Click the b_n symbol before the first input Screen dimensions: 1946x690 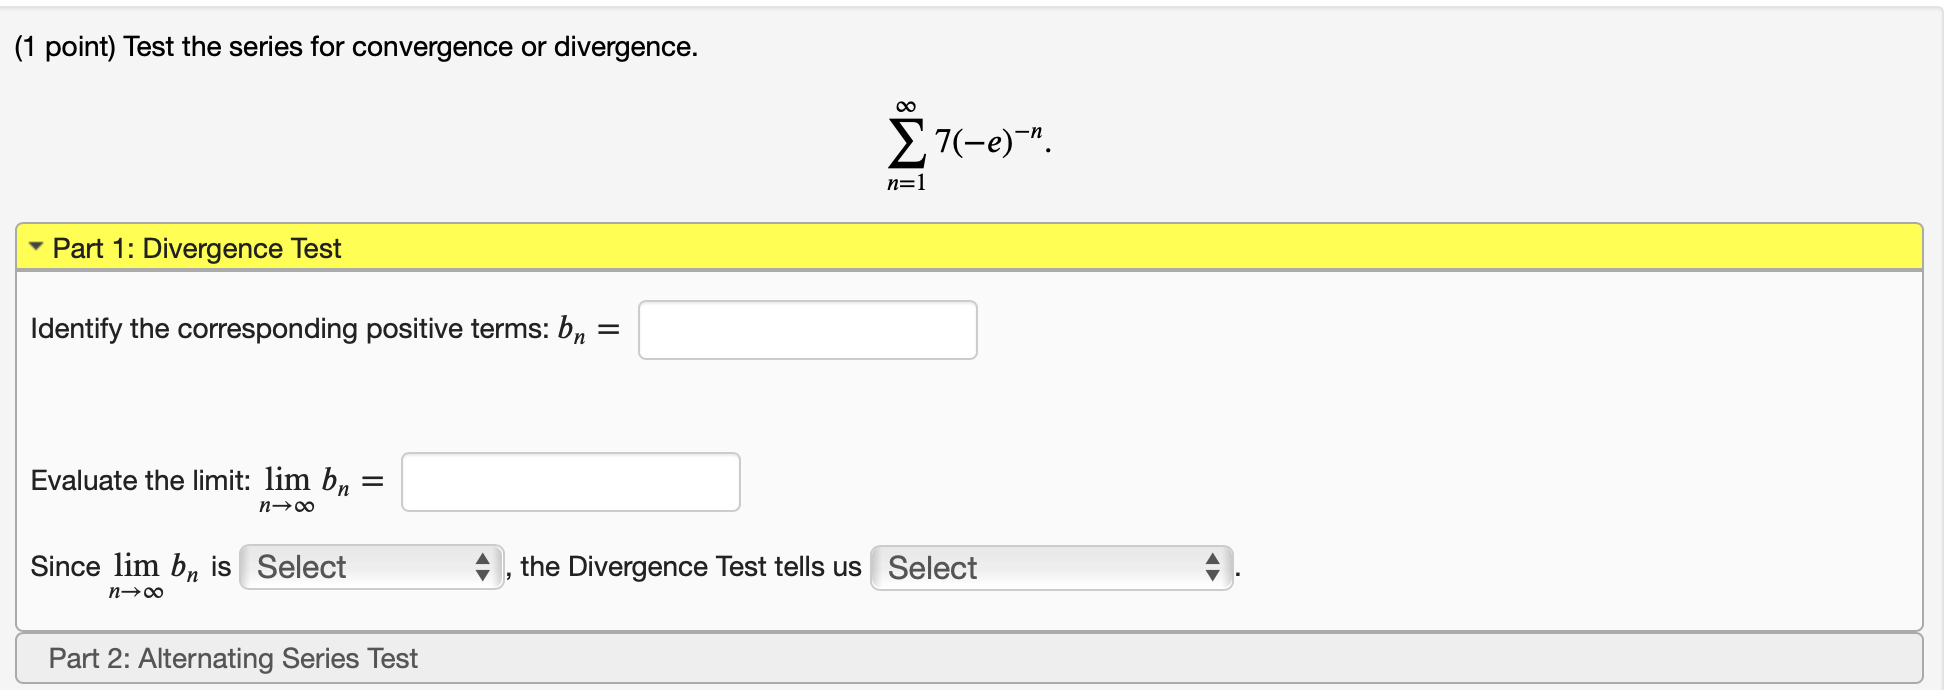click(571, 330)
